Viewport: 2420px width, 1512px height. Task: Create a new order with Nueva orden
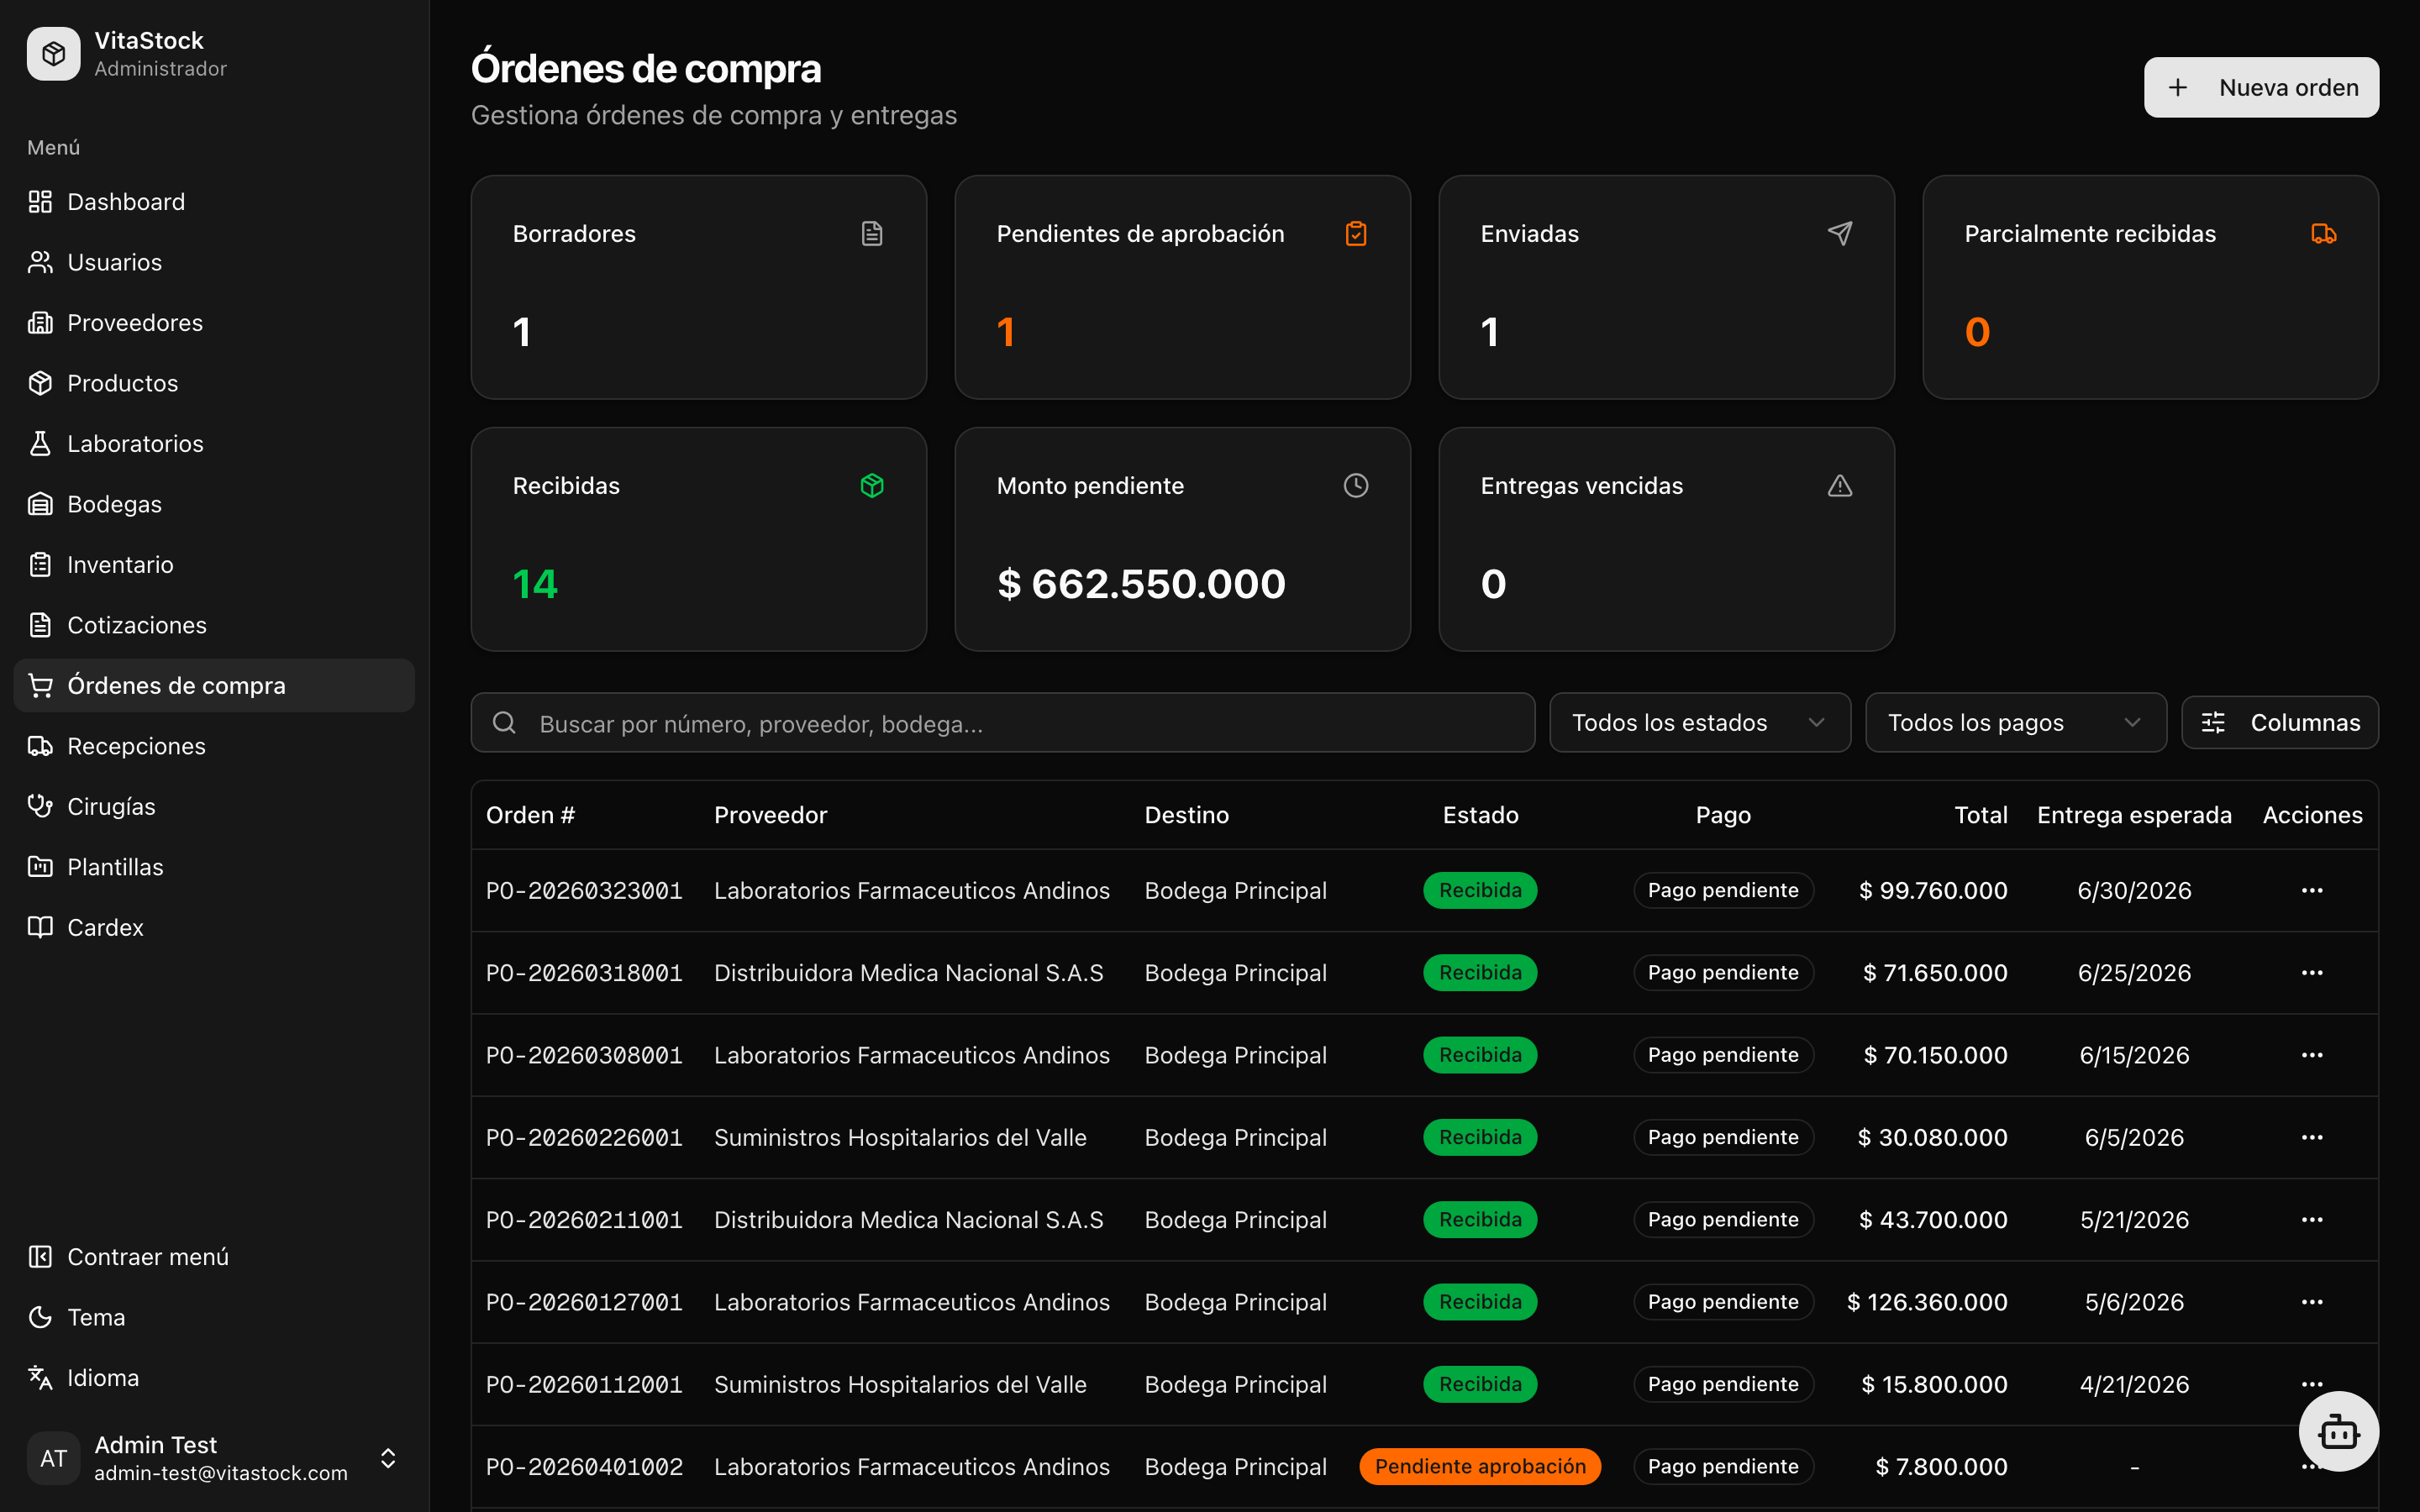[x=2261, y=87]
